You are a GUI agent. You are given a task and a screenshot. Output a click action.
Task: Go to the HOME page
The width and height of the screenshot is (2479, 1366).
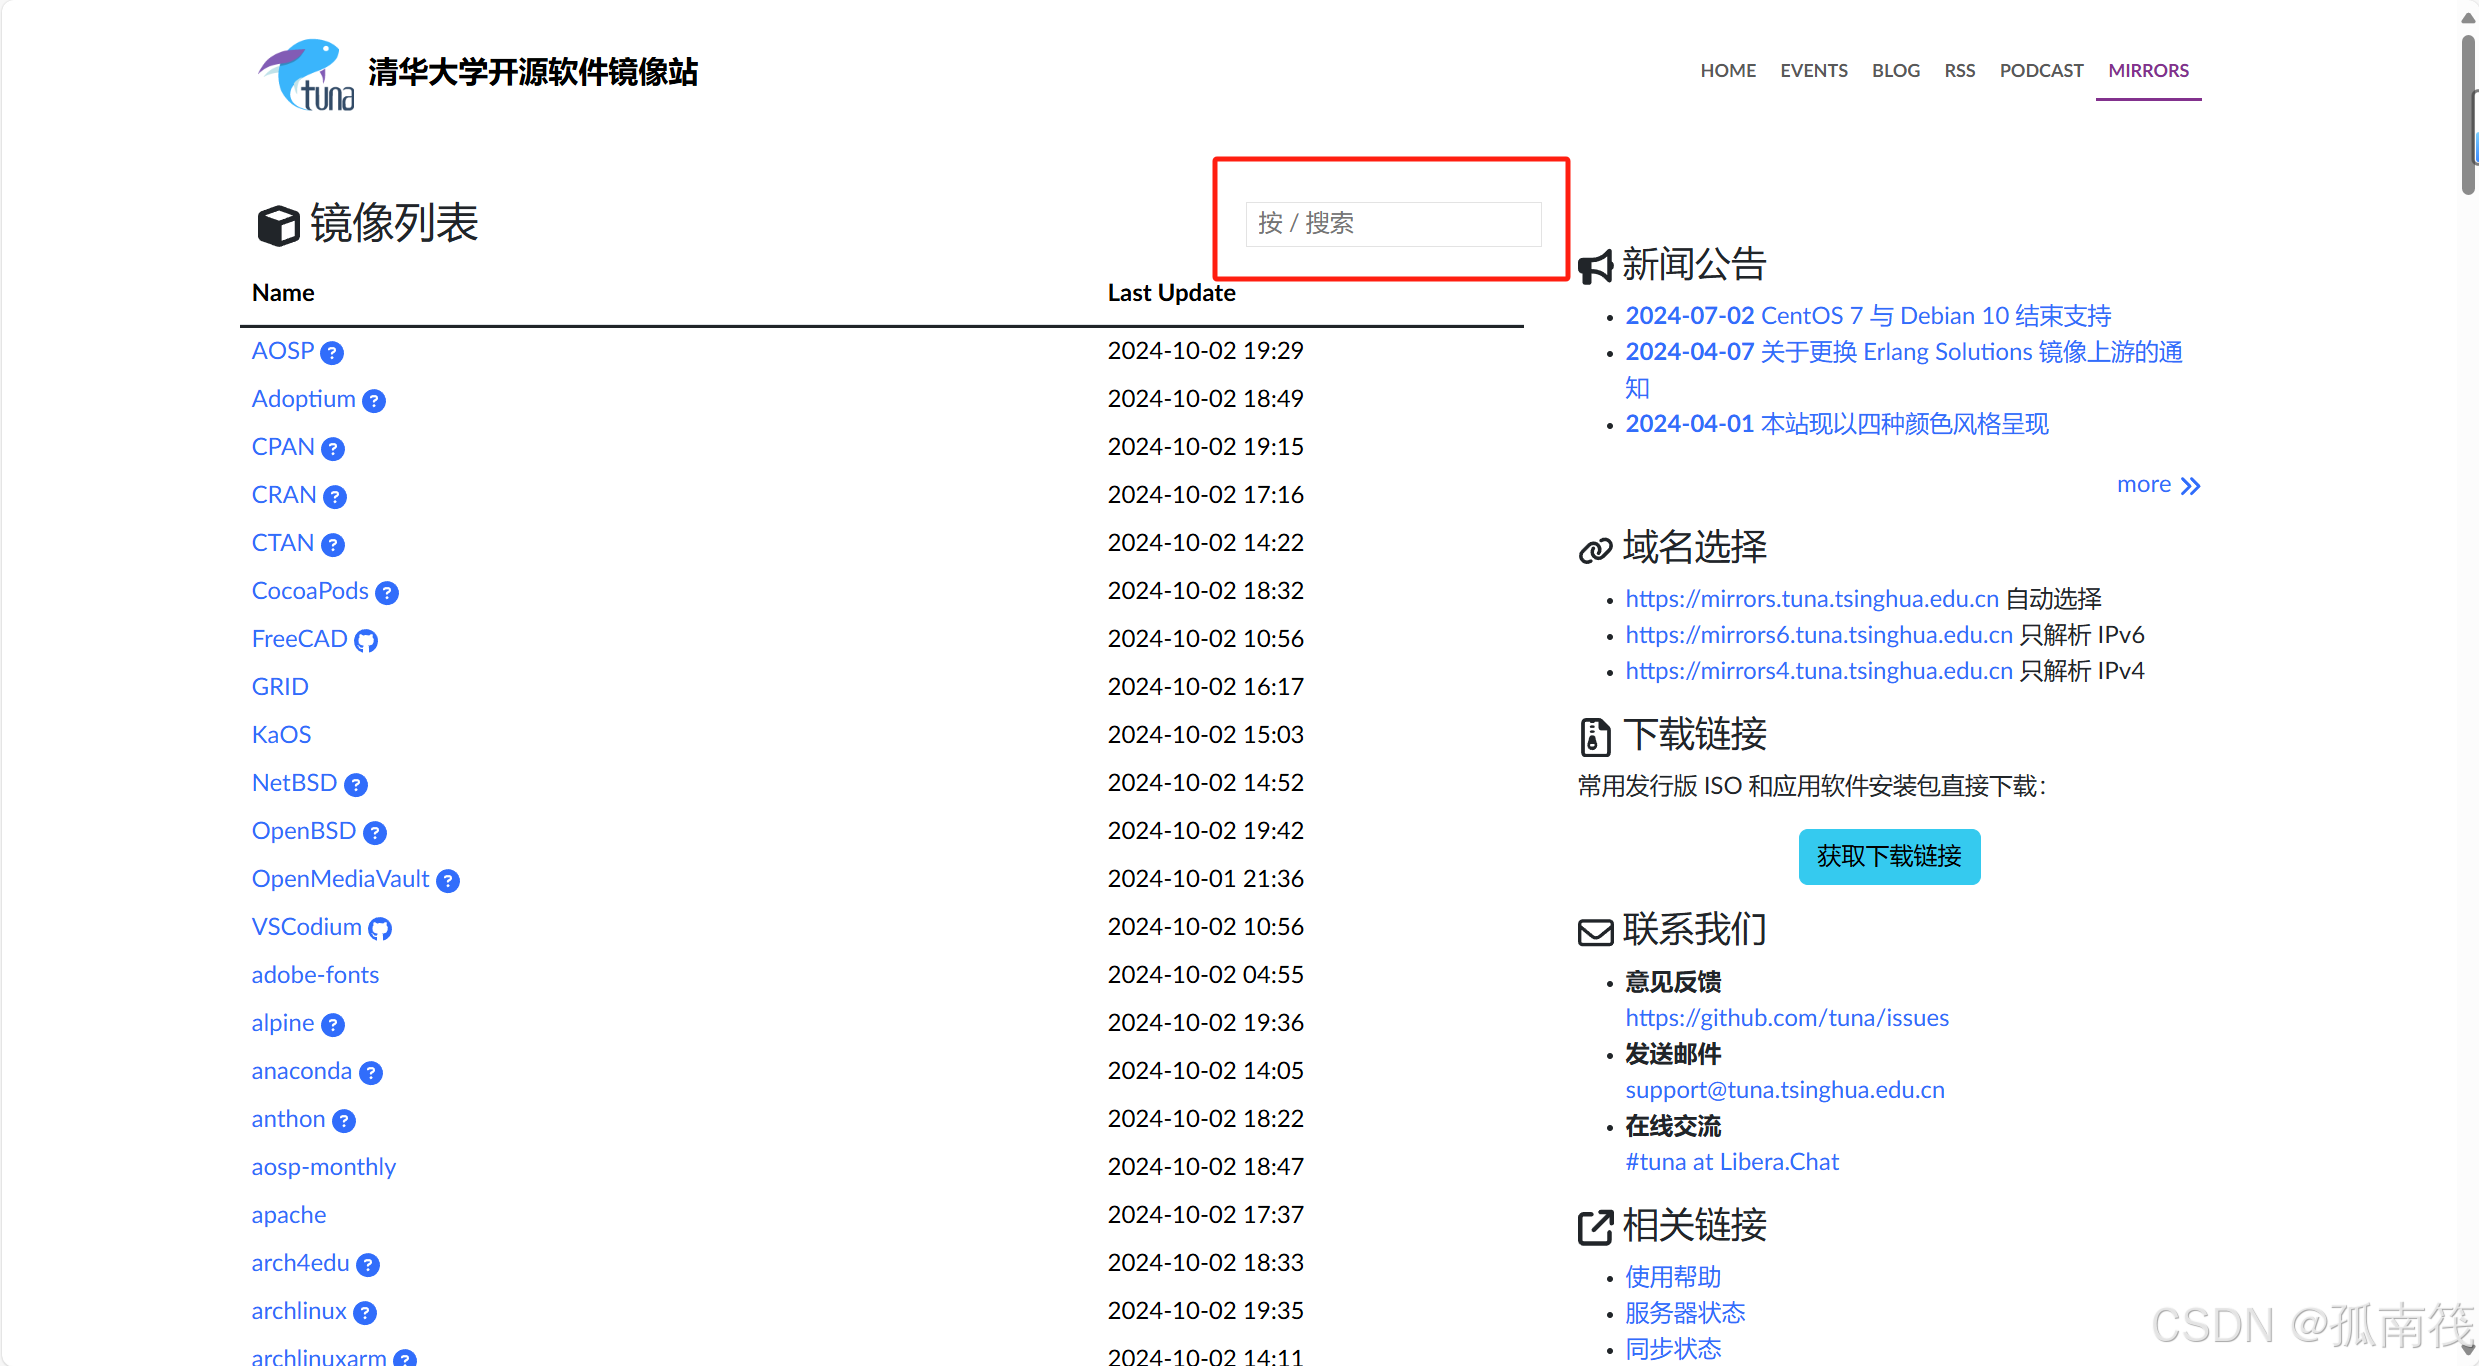pyautogui.click(x=1728, y=71)
